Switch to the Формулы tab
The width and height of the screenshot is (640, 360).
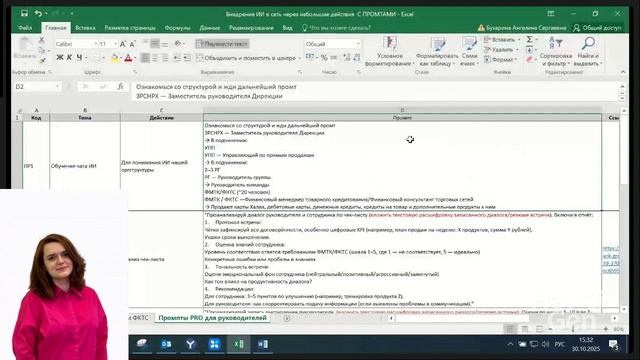click(x=178, y=28)
